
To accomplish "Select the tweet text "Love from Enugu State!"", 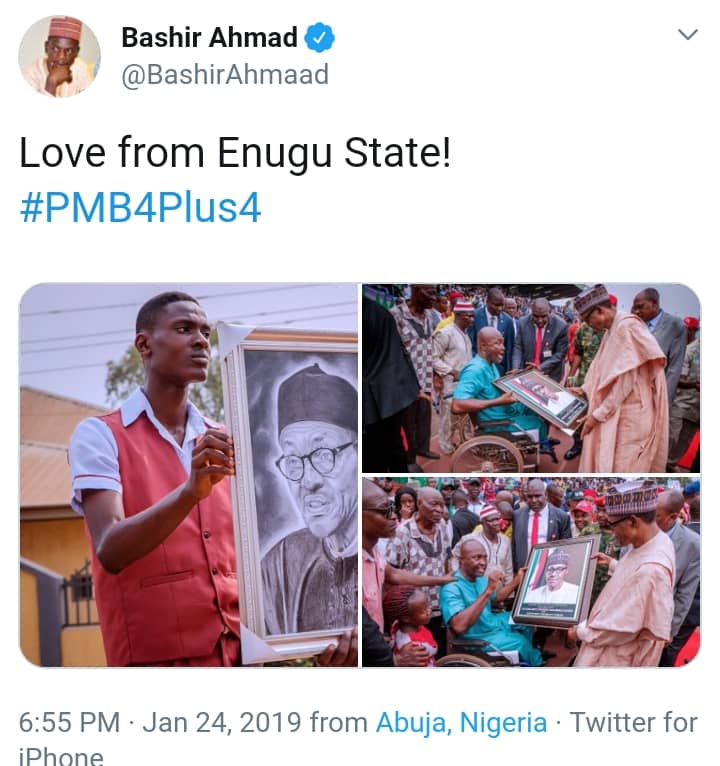I will tap(235, 155).
